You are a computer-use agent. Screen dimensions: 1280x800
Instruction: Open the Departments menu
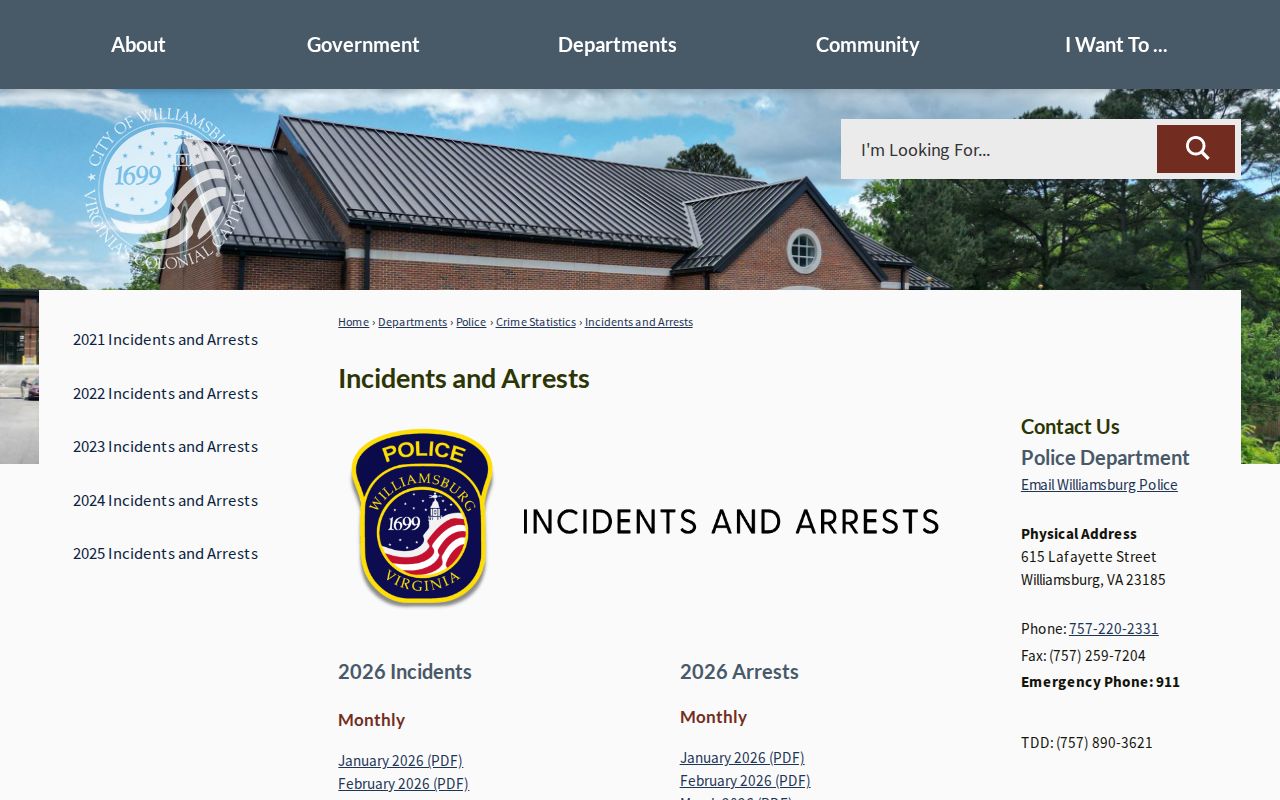point(617,44)
